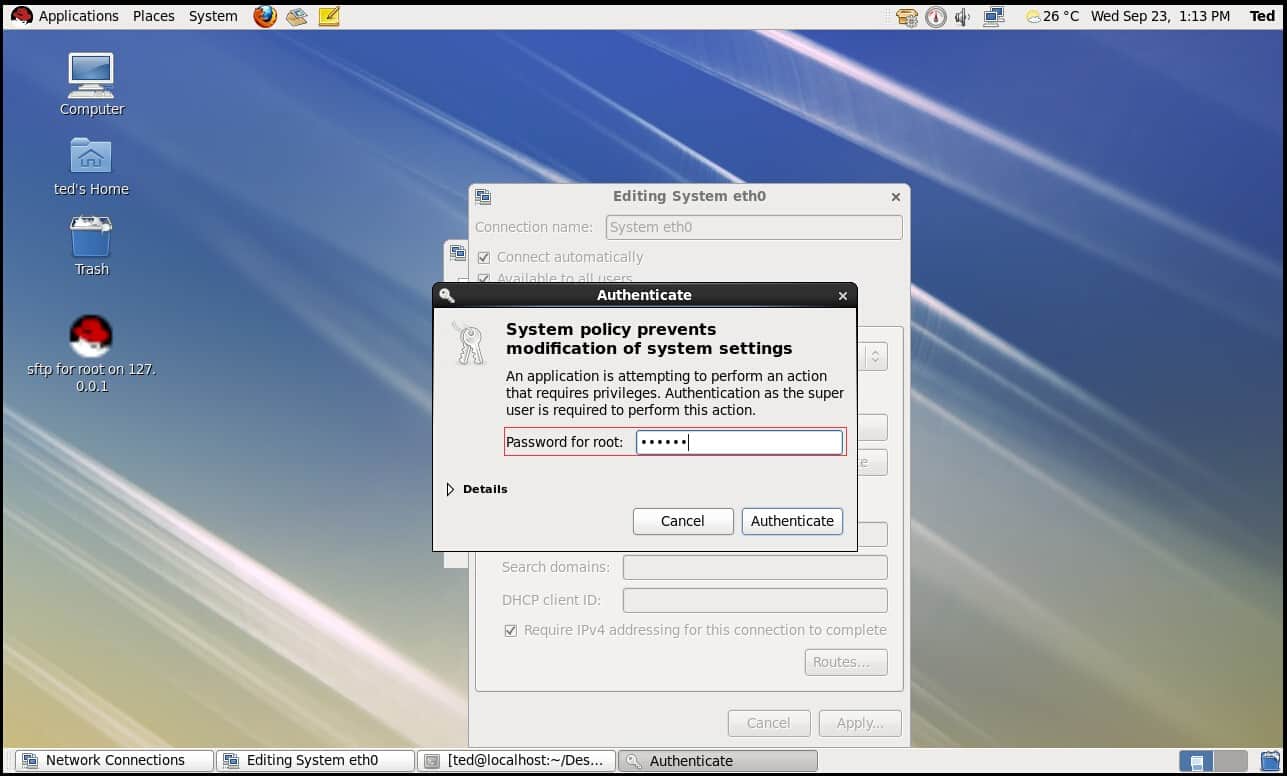The image size is (1287, 776).
Task: Open the notes icon in top panel
Action: coord(329,16)
